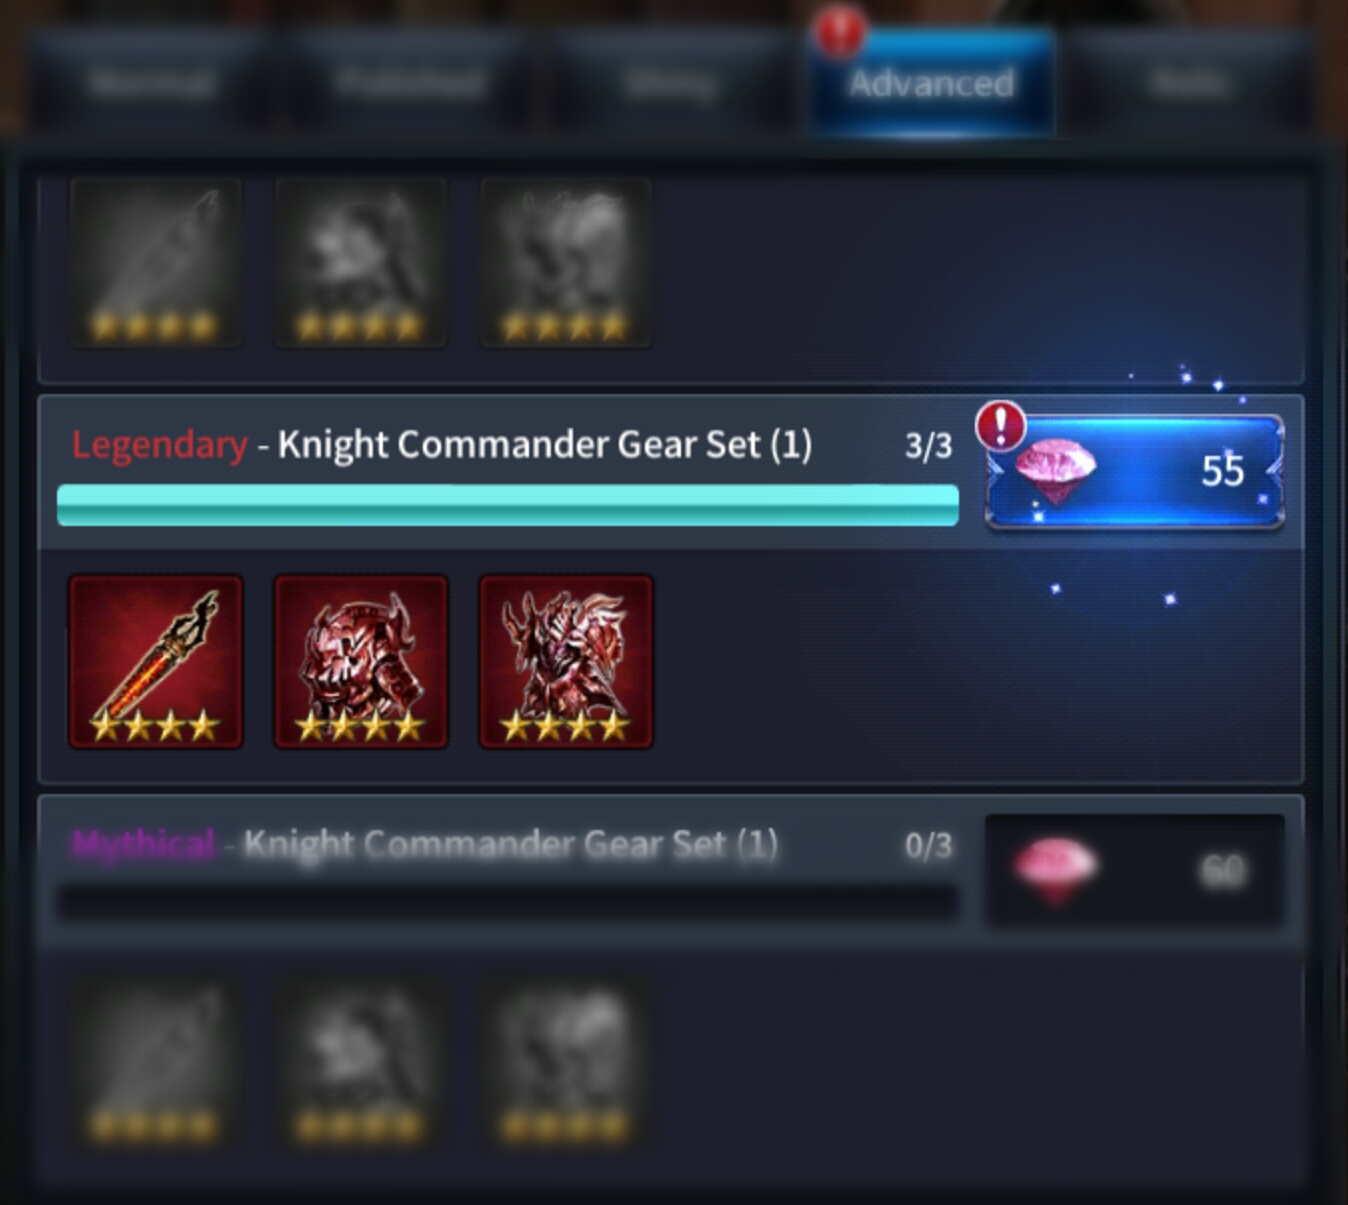The width and height of the screenshot is (1348, 1205).
Task: Select the Legendary red armor gear icon
Action: coord(566,661)
